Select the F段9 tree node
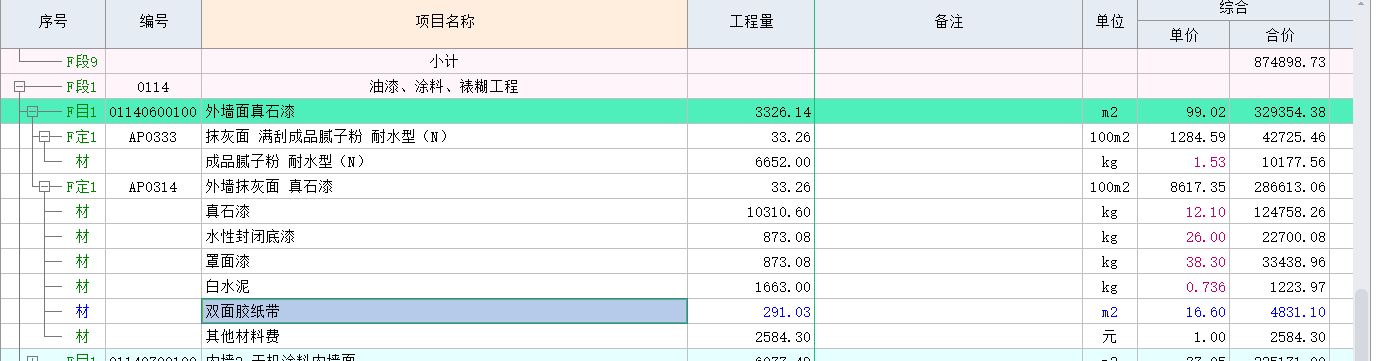The width and height of the screenshot is (1380, 361). tap(81, 62)
